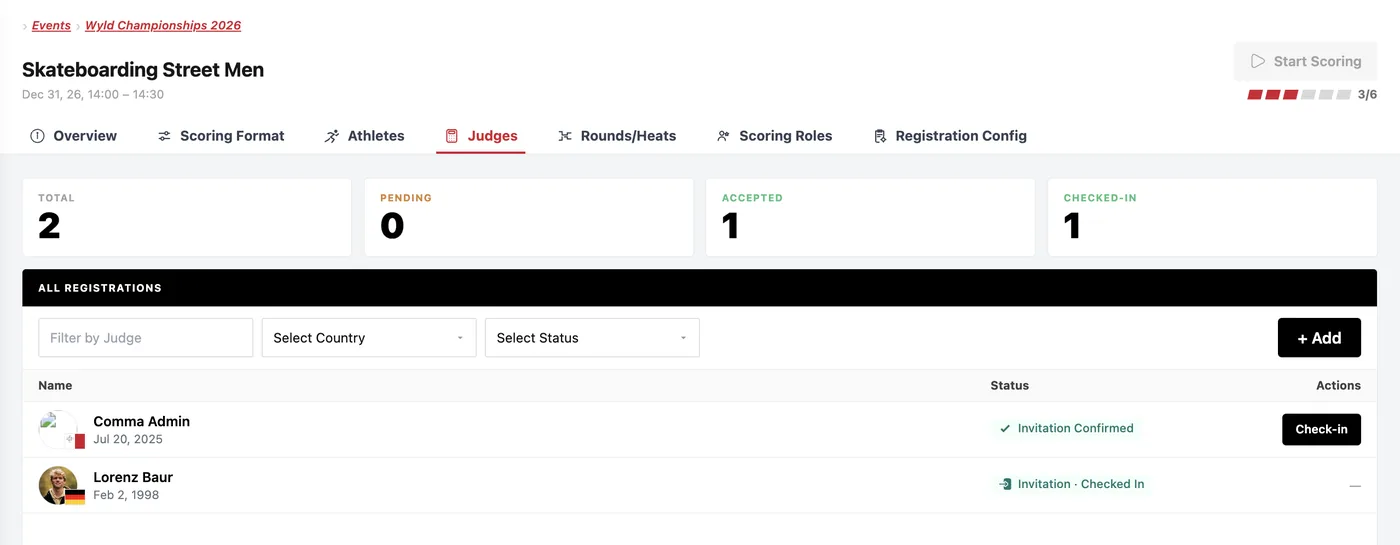Click the Rounds/Heats bracket icon
This screenshot has width=1400, height=545.
(565, 136)
